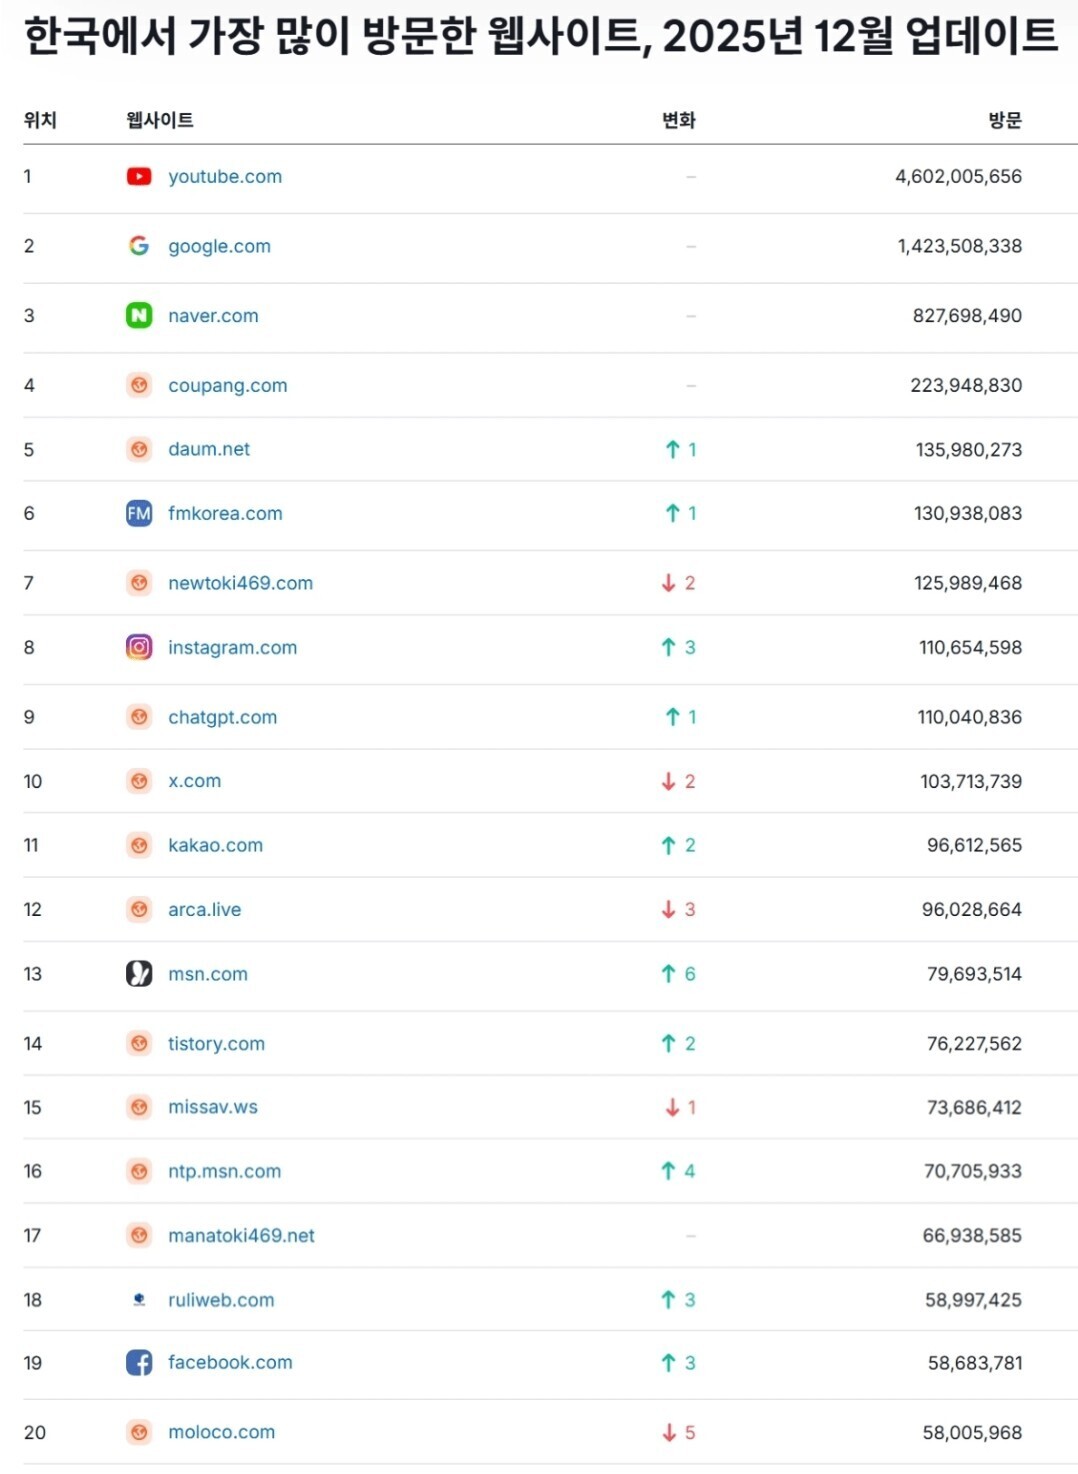The width and height of the screenshot is (1078, 1474).
Task: Click the 웹사이트 column header
Action: 160,121
